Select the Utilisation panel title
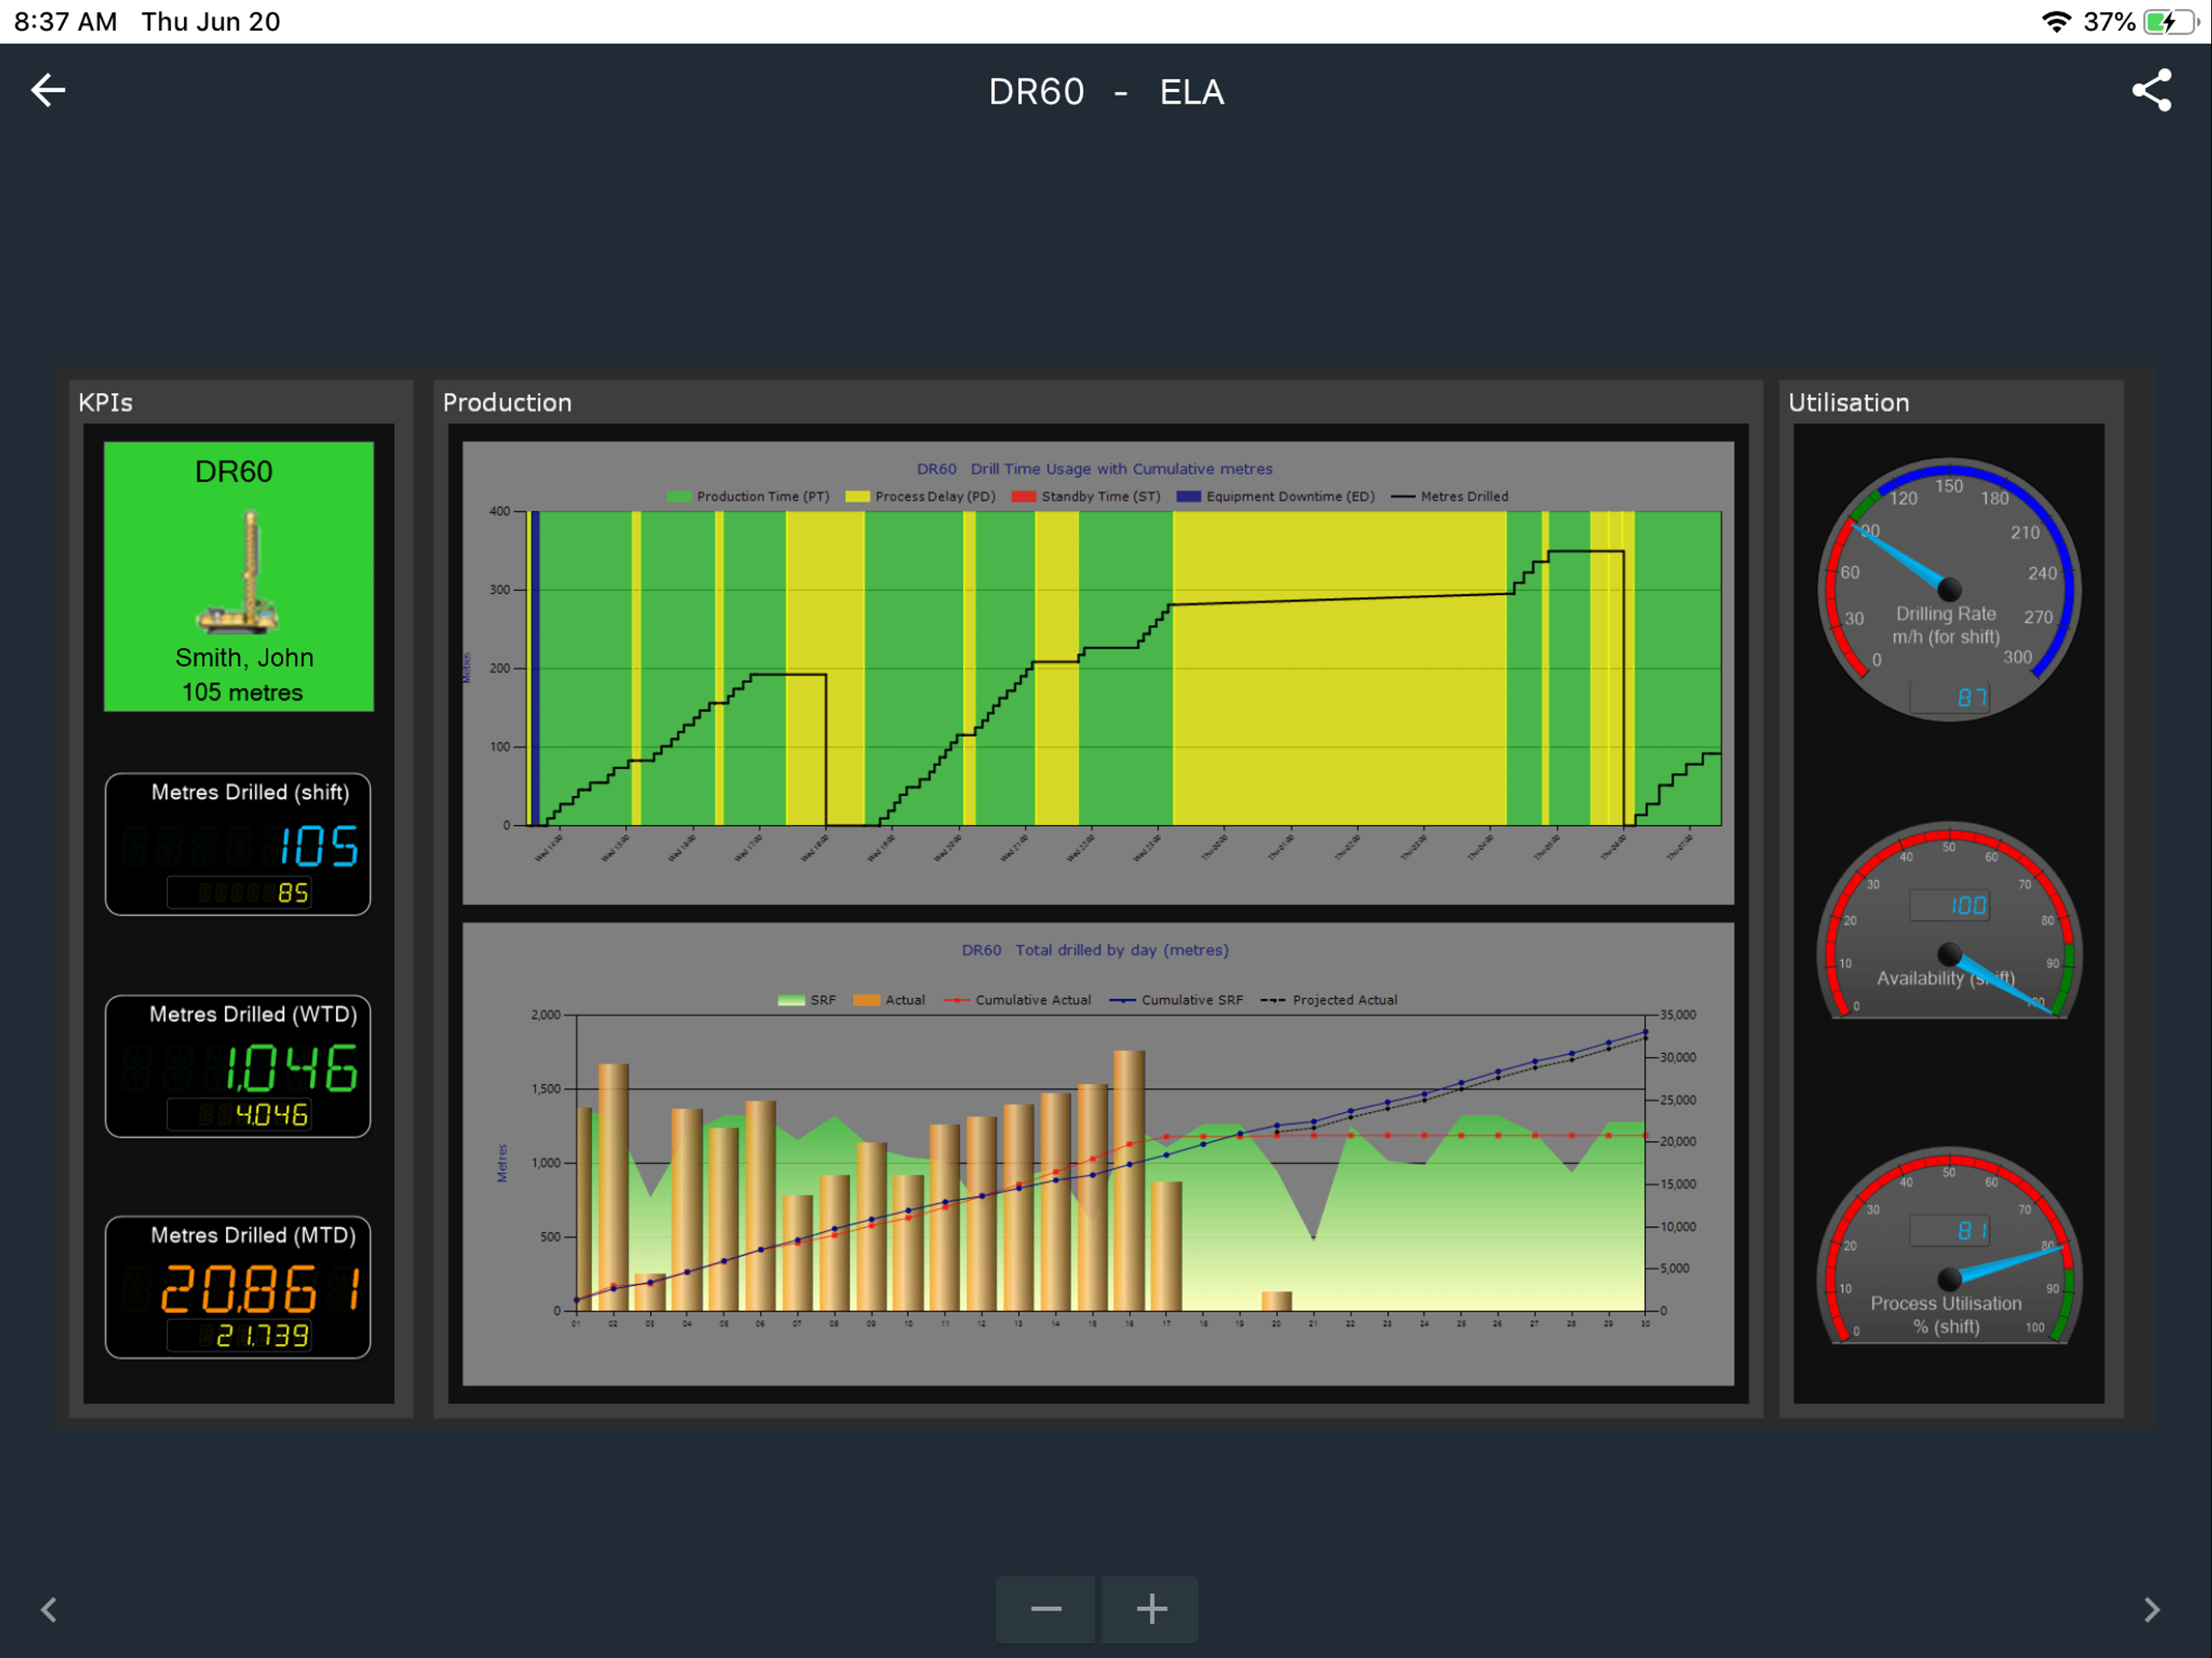Image resolution: width=2212 pixels, height=1658 pixels. click(x=1848, y=402)
